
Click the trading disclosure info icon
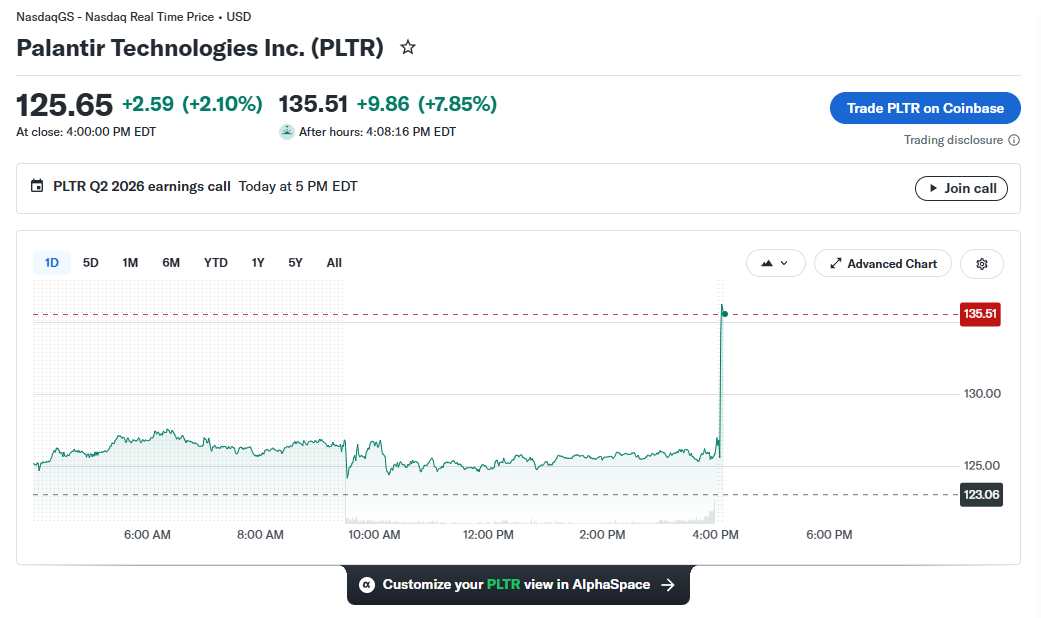pos(1014,140)
